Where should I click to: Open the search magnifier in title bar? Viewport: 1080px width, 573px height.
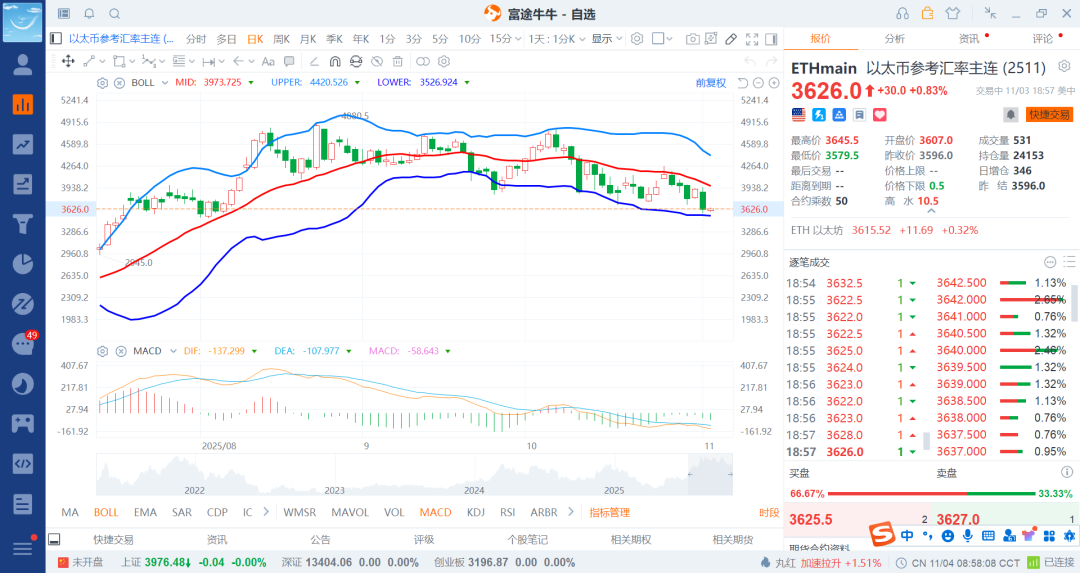point(114,14)
